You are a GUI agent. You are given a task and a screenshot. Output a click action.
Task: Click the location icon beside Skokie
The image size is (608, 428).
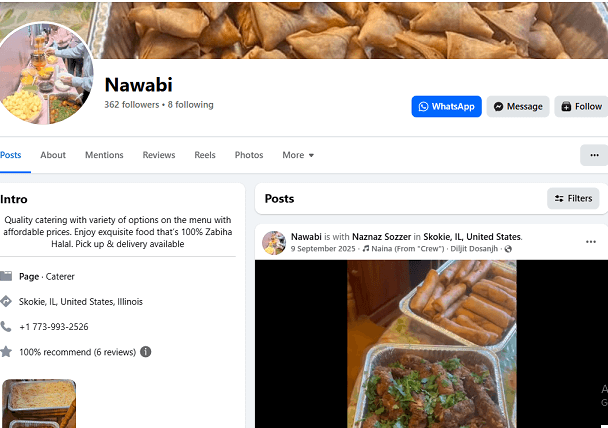[x=6, y=301]
